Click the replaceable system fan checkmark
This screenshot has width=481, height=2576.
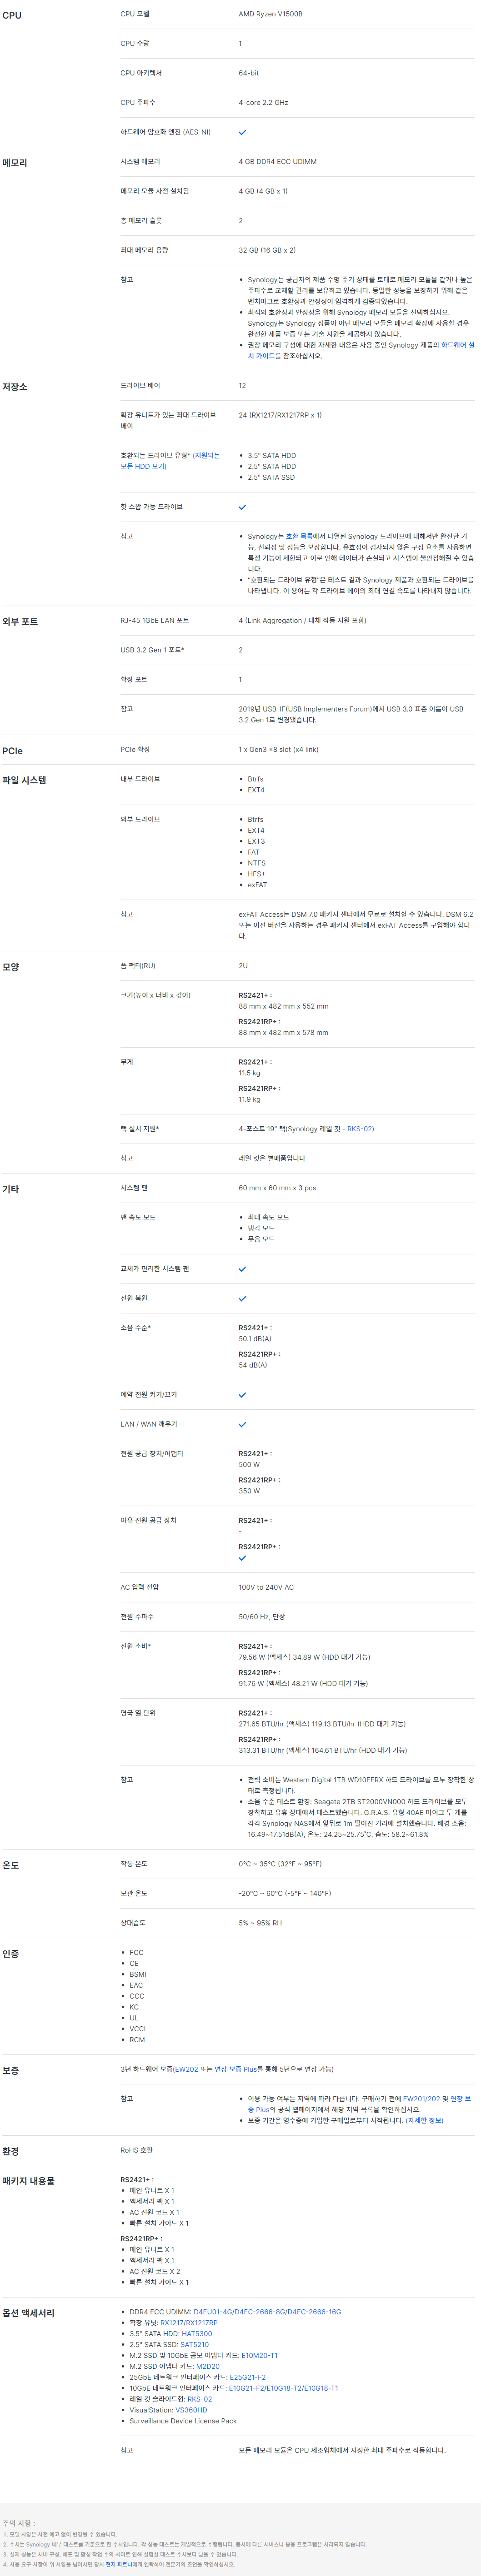click(242, 1269)
